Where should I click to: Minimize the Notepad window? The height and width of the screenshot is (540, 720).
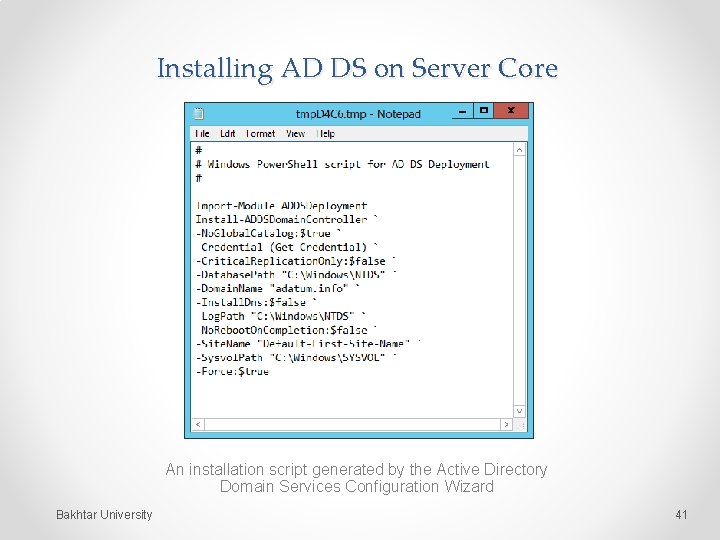(462, 111)
